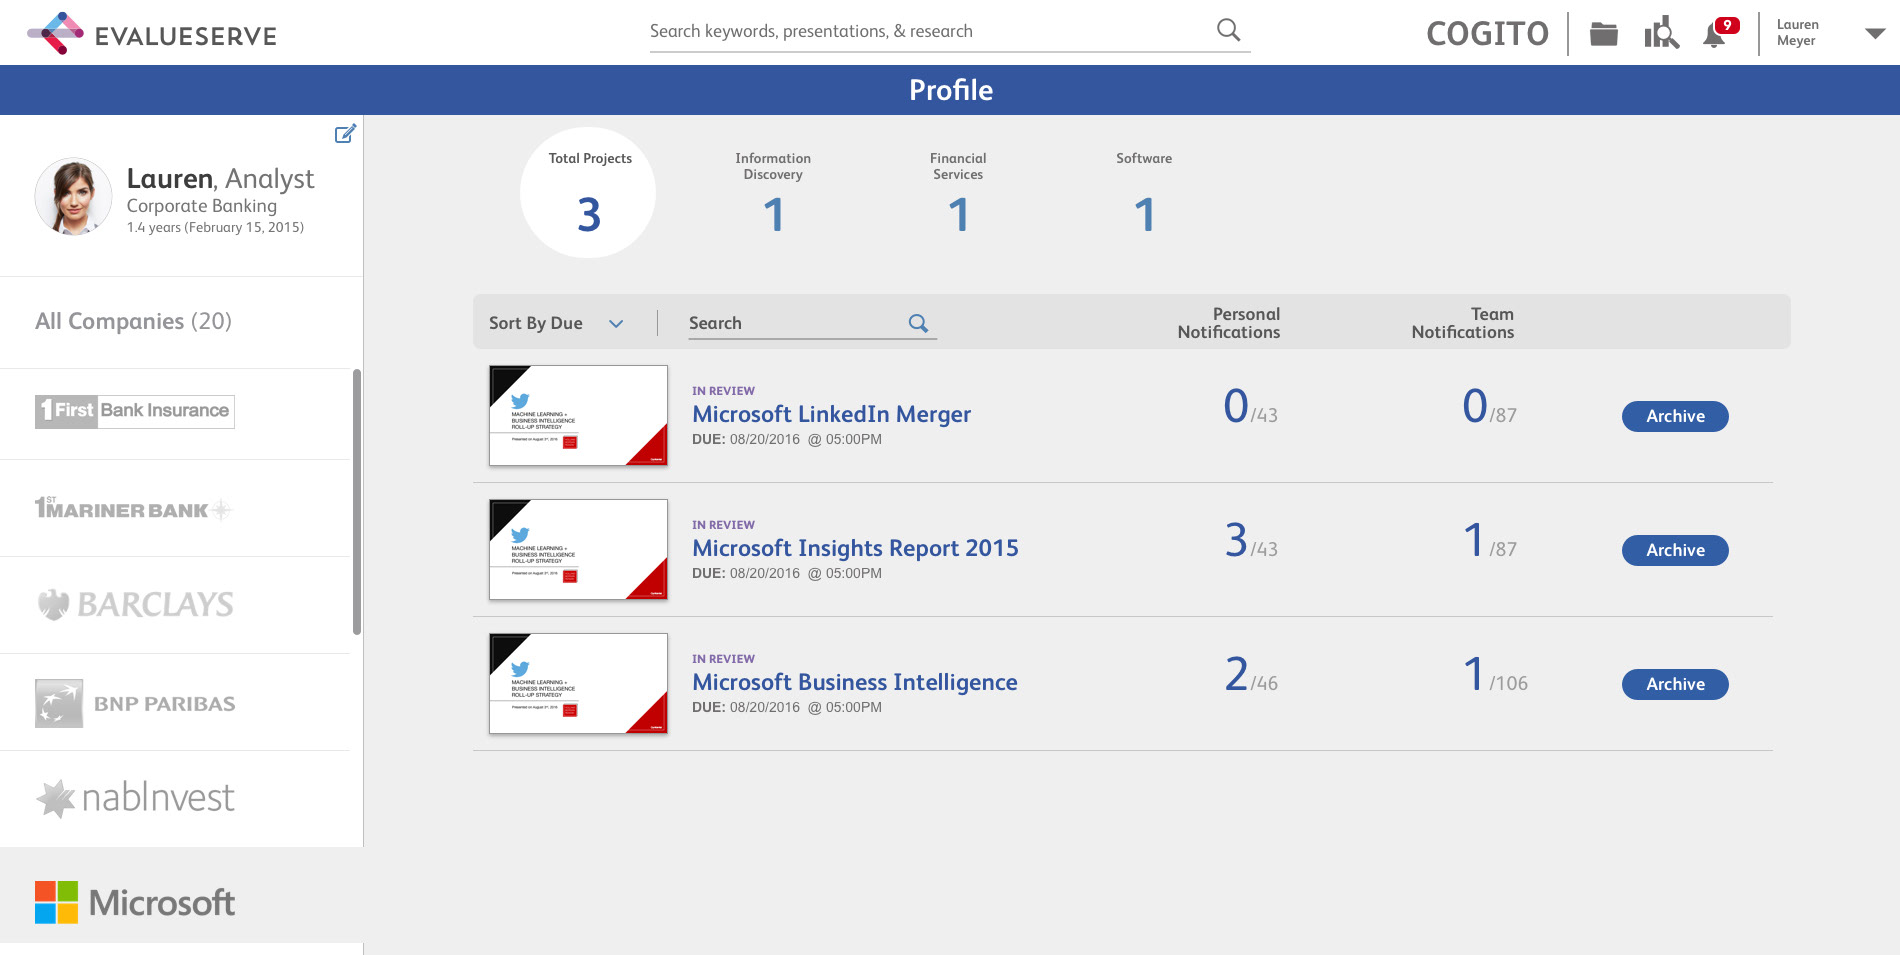Click personal notifications 2/46 for Business Intelligence
The height and width of the screenshot is (955, 1900).
(x=1251, y=675)
